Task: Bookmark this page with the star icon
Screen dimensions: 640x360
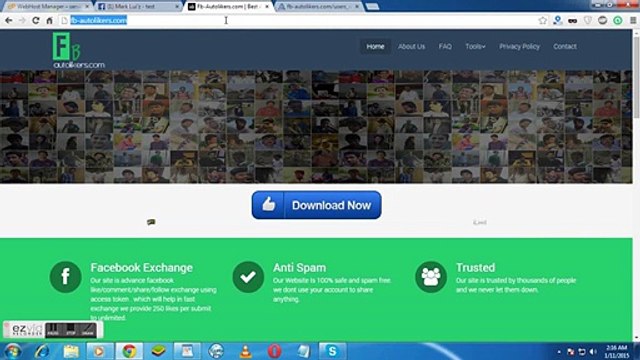Action: (x=542, y=20)
